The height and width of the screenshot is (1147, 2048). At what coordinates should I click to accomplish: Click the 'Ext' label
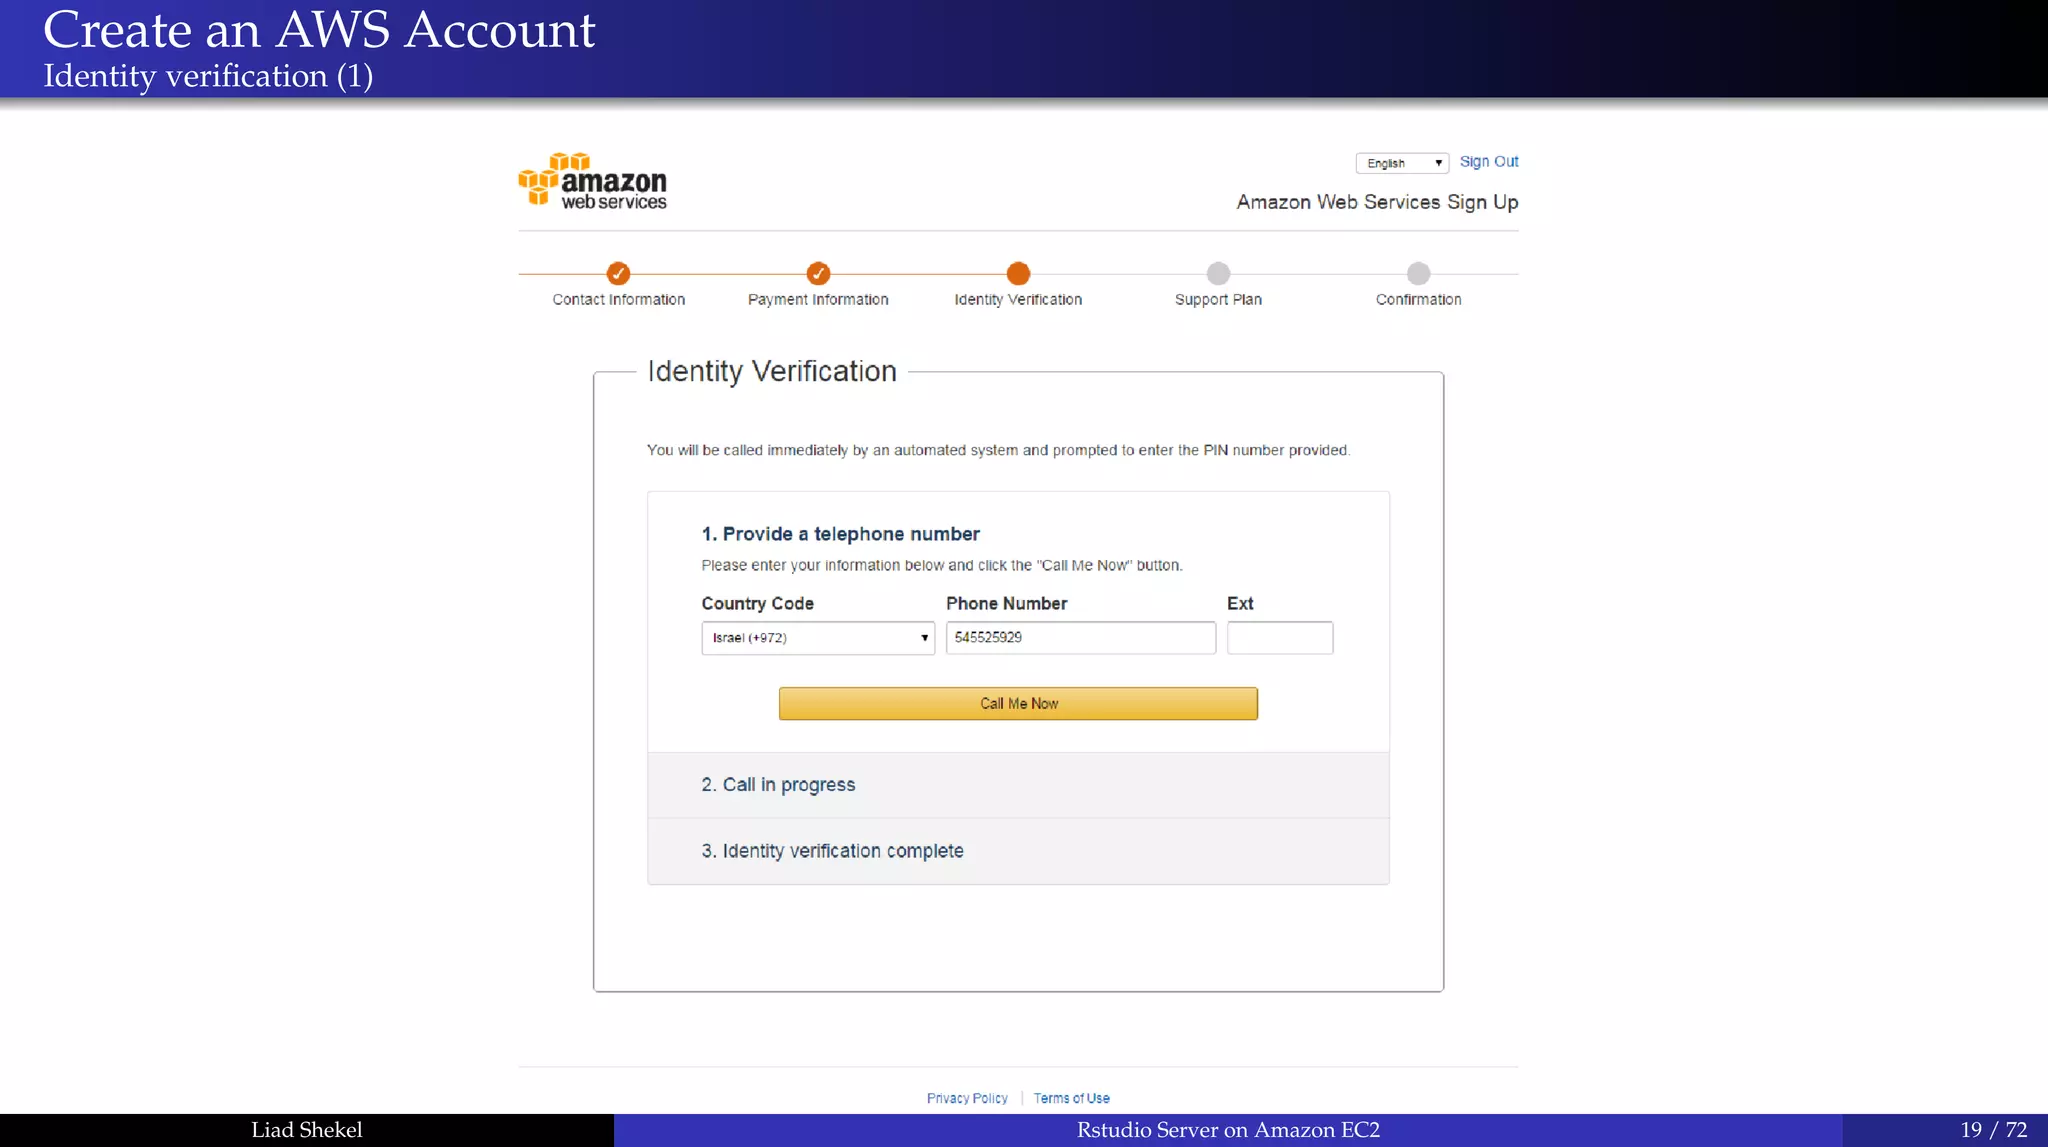click(1240, 603)
